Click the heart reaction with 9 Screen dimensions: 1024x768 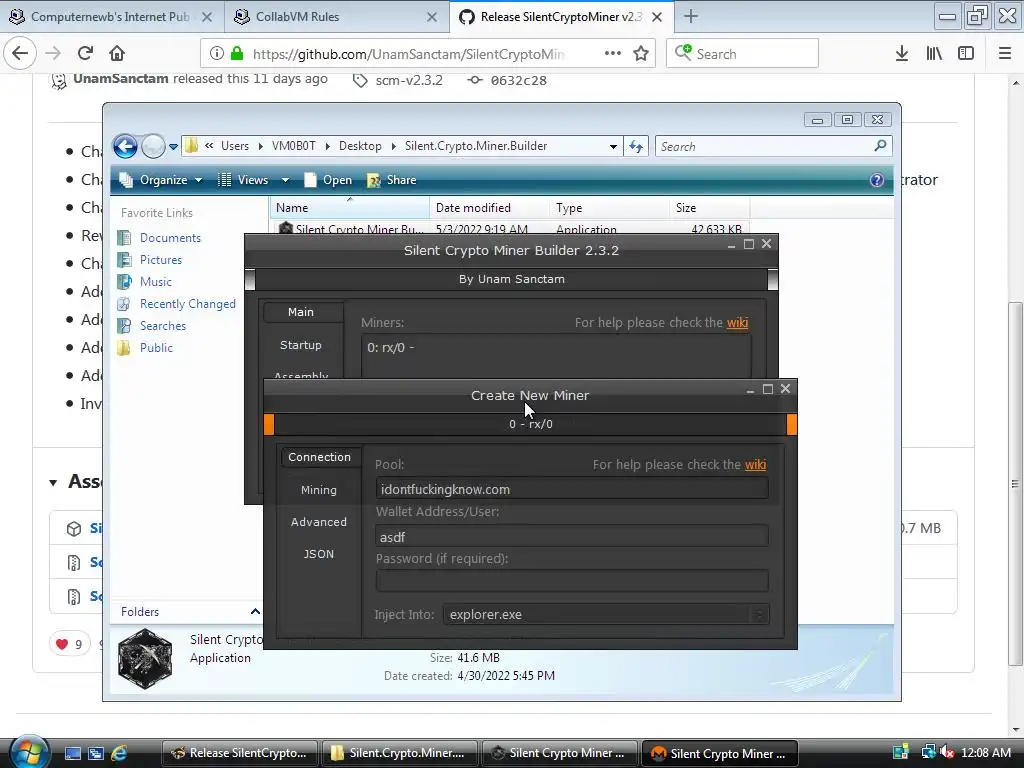tap(69, 645)
